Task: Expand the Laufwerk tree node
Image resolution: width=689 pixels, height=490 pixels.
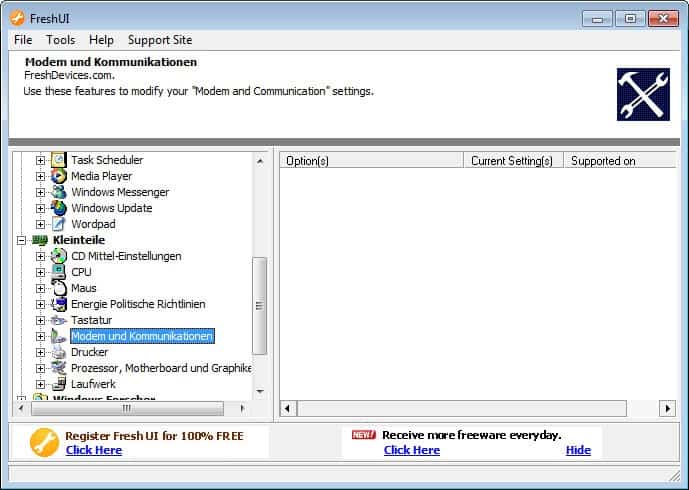Action: coord(41,384)
